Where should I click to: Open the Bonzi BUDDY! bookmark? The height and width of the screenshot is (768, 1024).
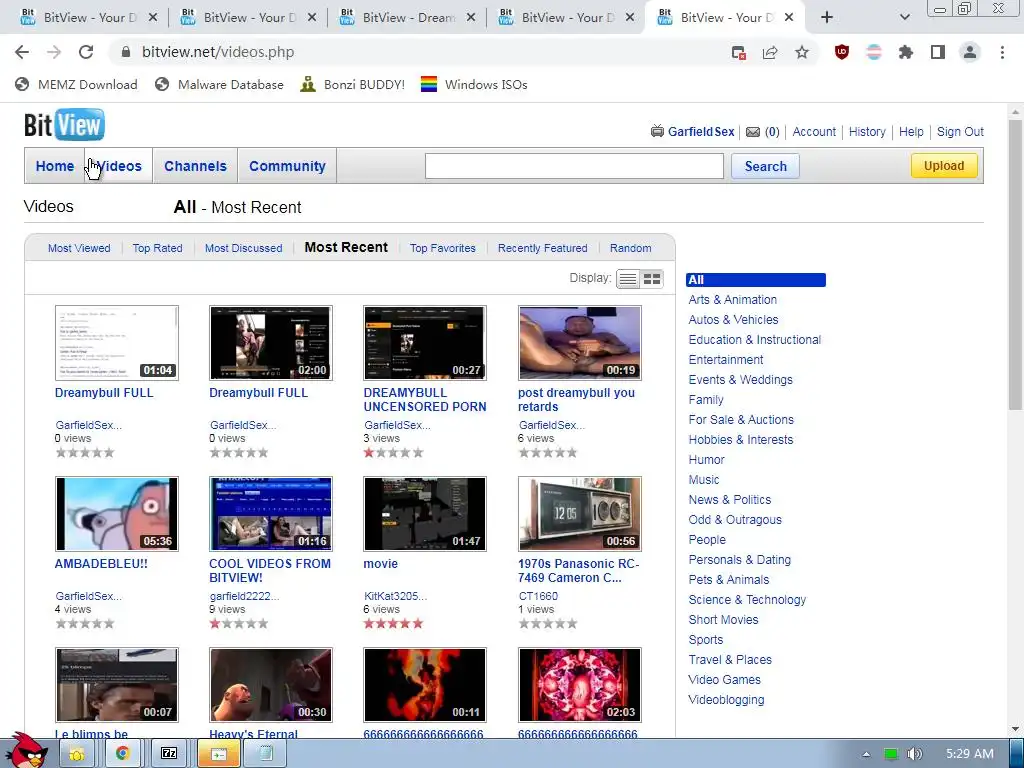352,84
